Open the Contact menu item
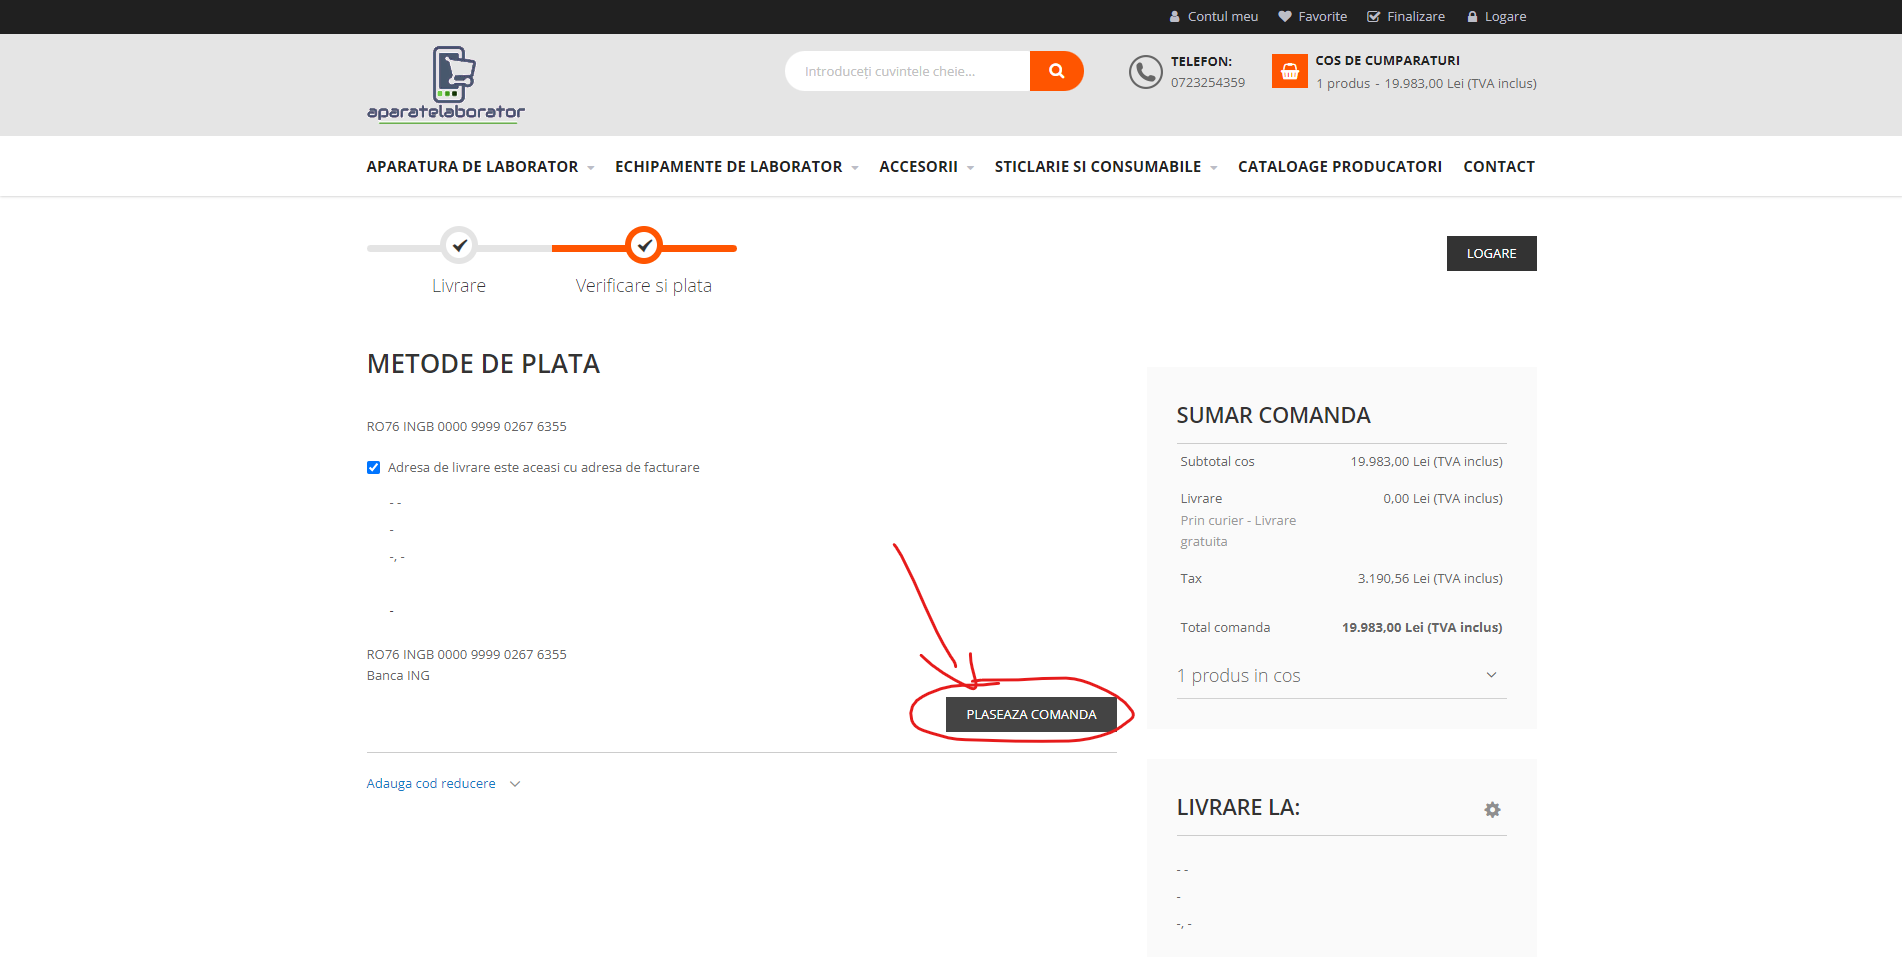The width and height of the screenshot is (1902, 957). click(1498, 167)
